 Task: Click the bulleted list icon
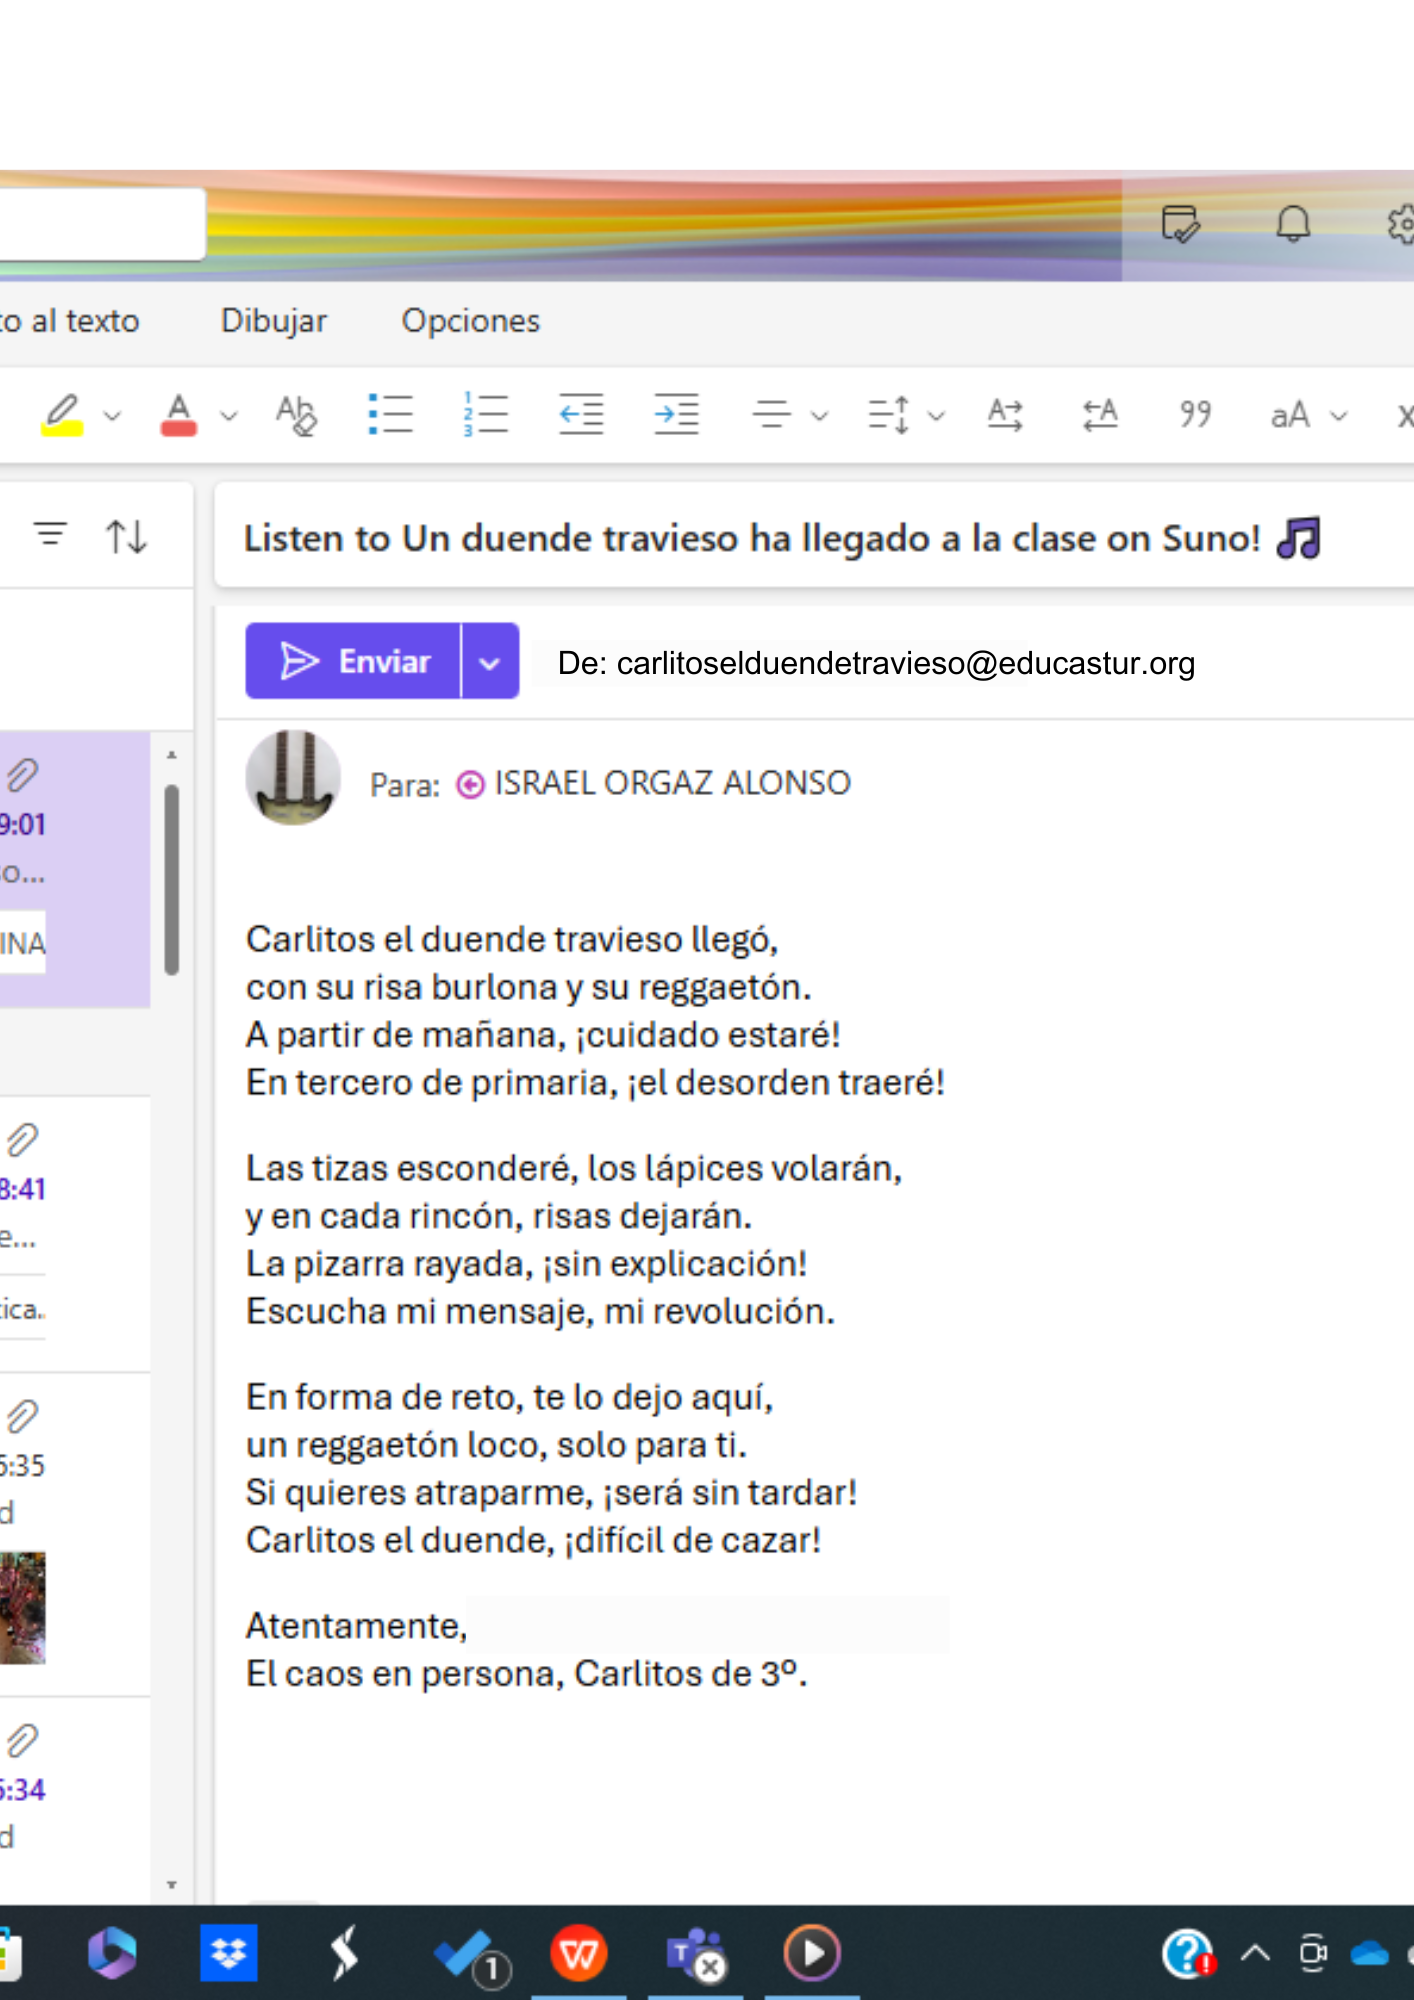tap(390, 414)
